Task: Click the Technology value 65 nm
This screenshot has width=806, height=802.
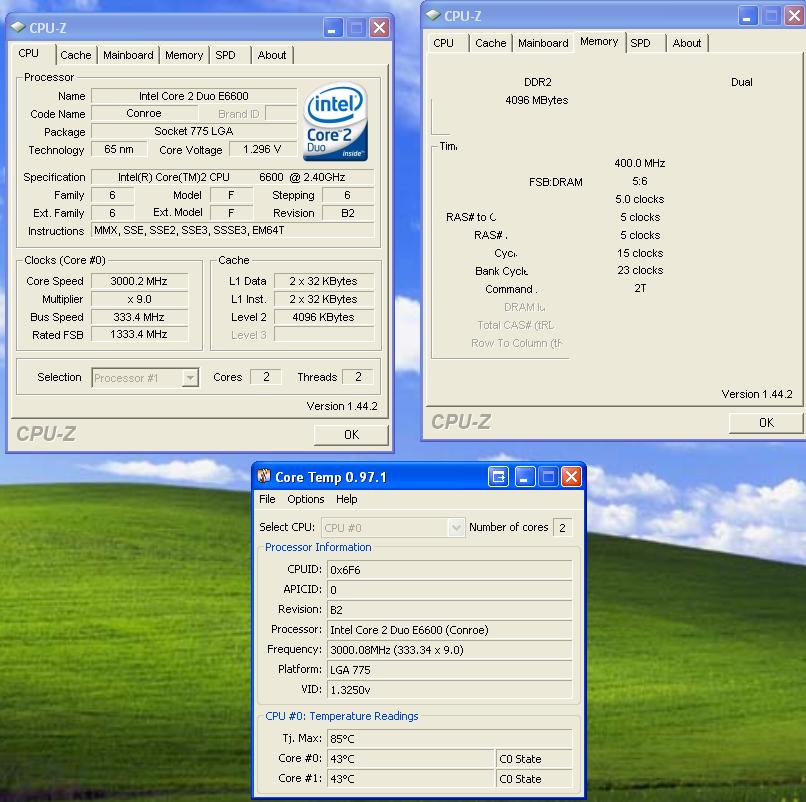Action: [119, 150]
